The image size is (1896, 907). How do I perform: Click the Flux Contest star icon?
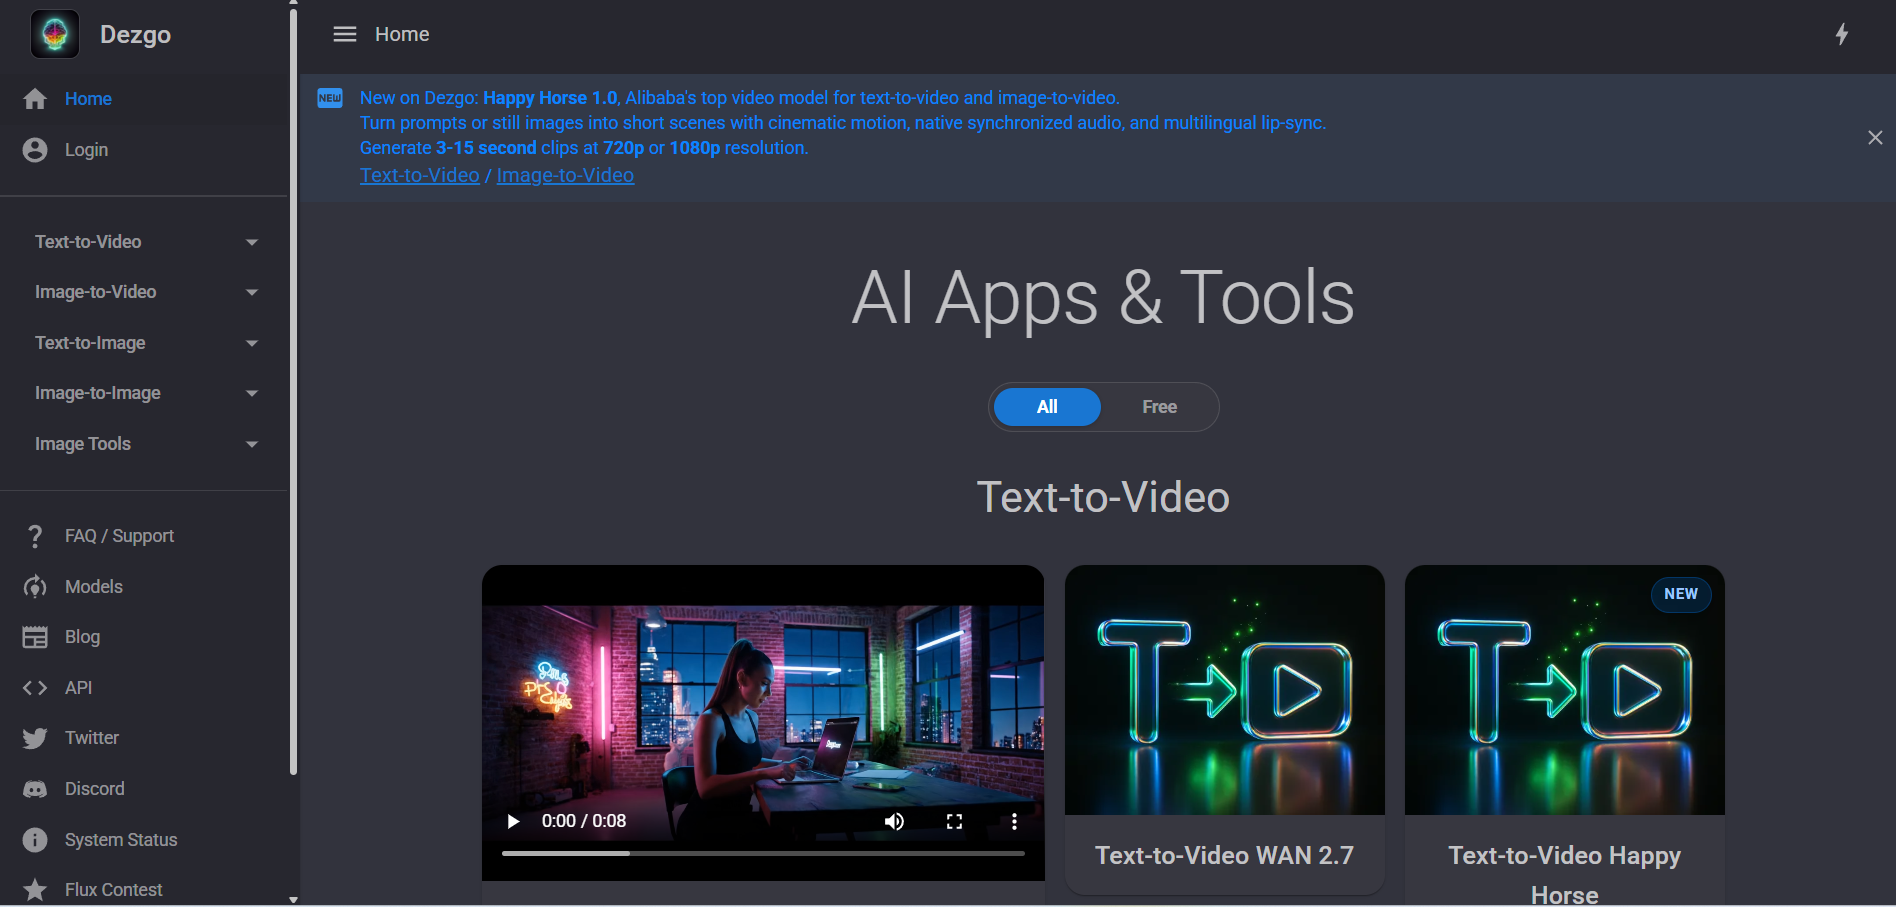coord(35,890)
